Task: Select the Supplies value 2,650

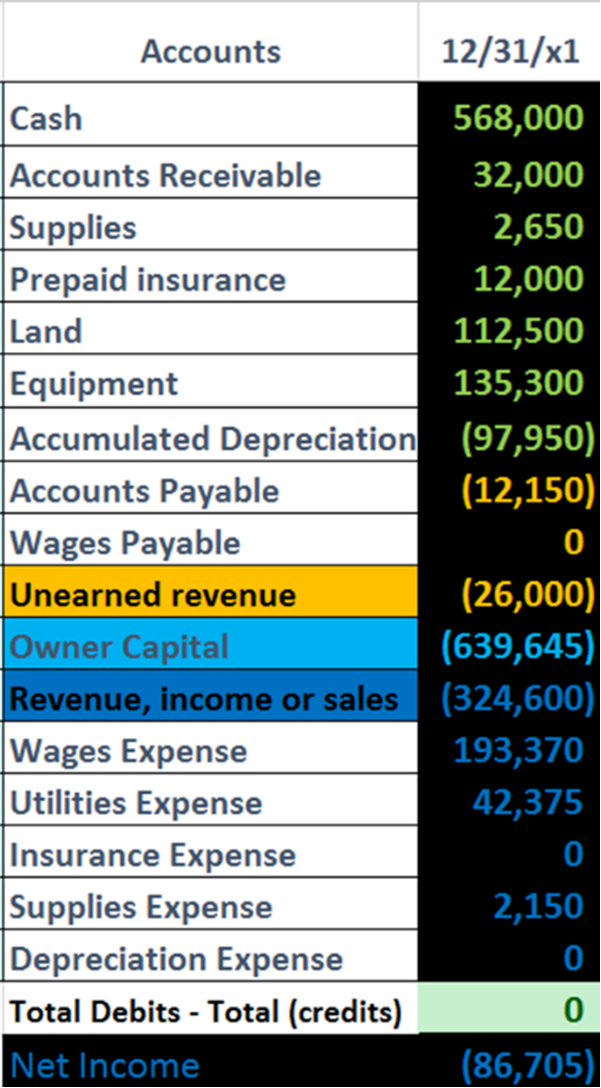Action: coord(510,227)
